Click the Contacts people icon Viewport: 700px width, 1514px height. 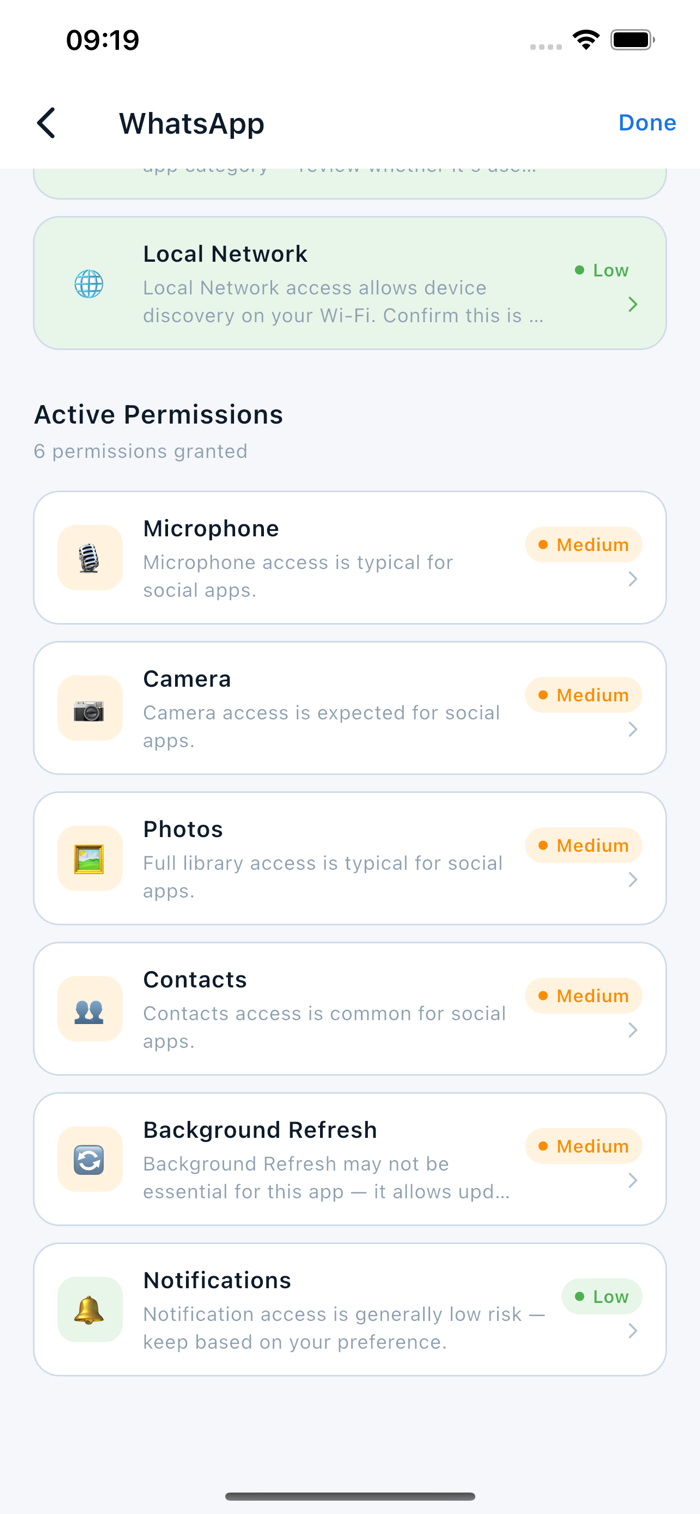coord(90,1009)
